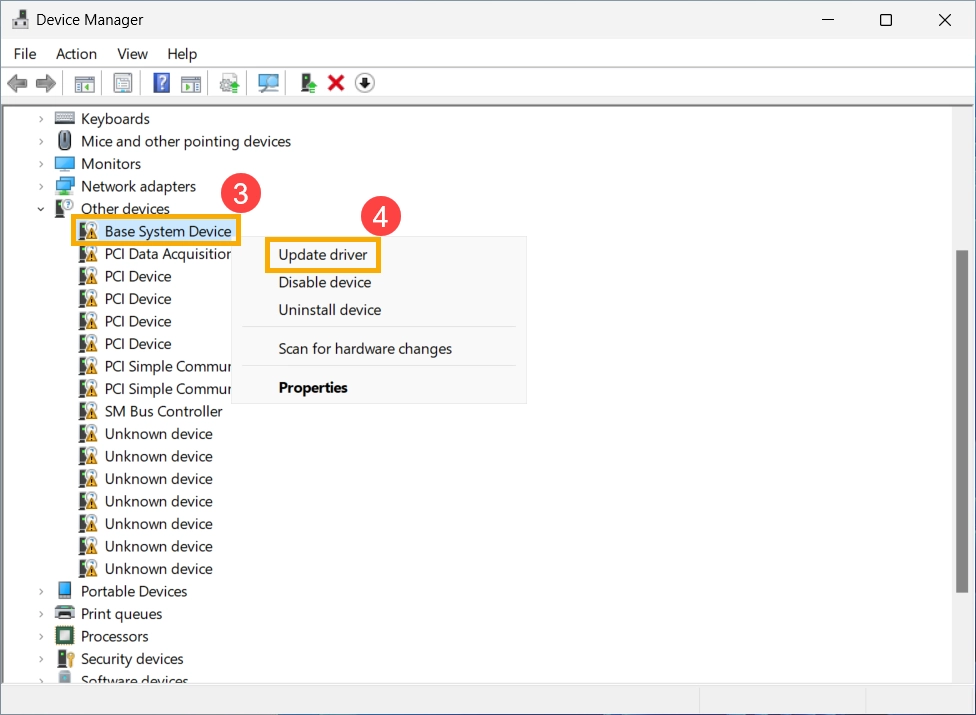Select the Monitors label
Screen dimensions: 976x715
pyautogui.click(x=111, y=164)
